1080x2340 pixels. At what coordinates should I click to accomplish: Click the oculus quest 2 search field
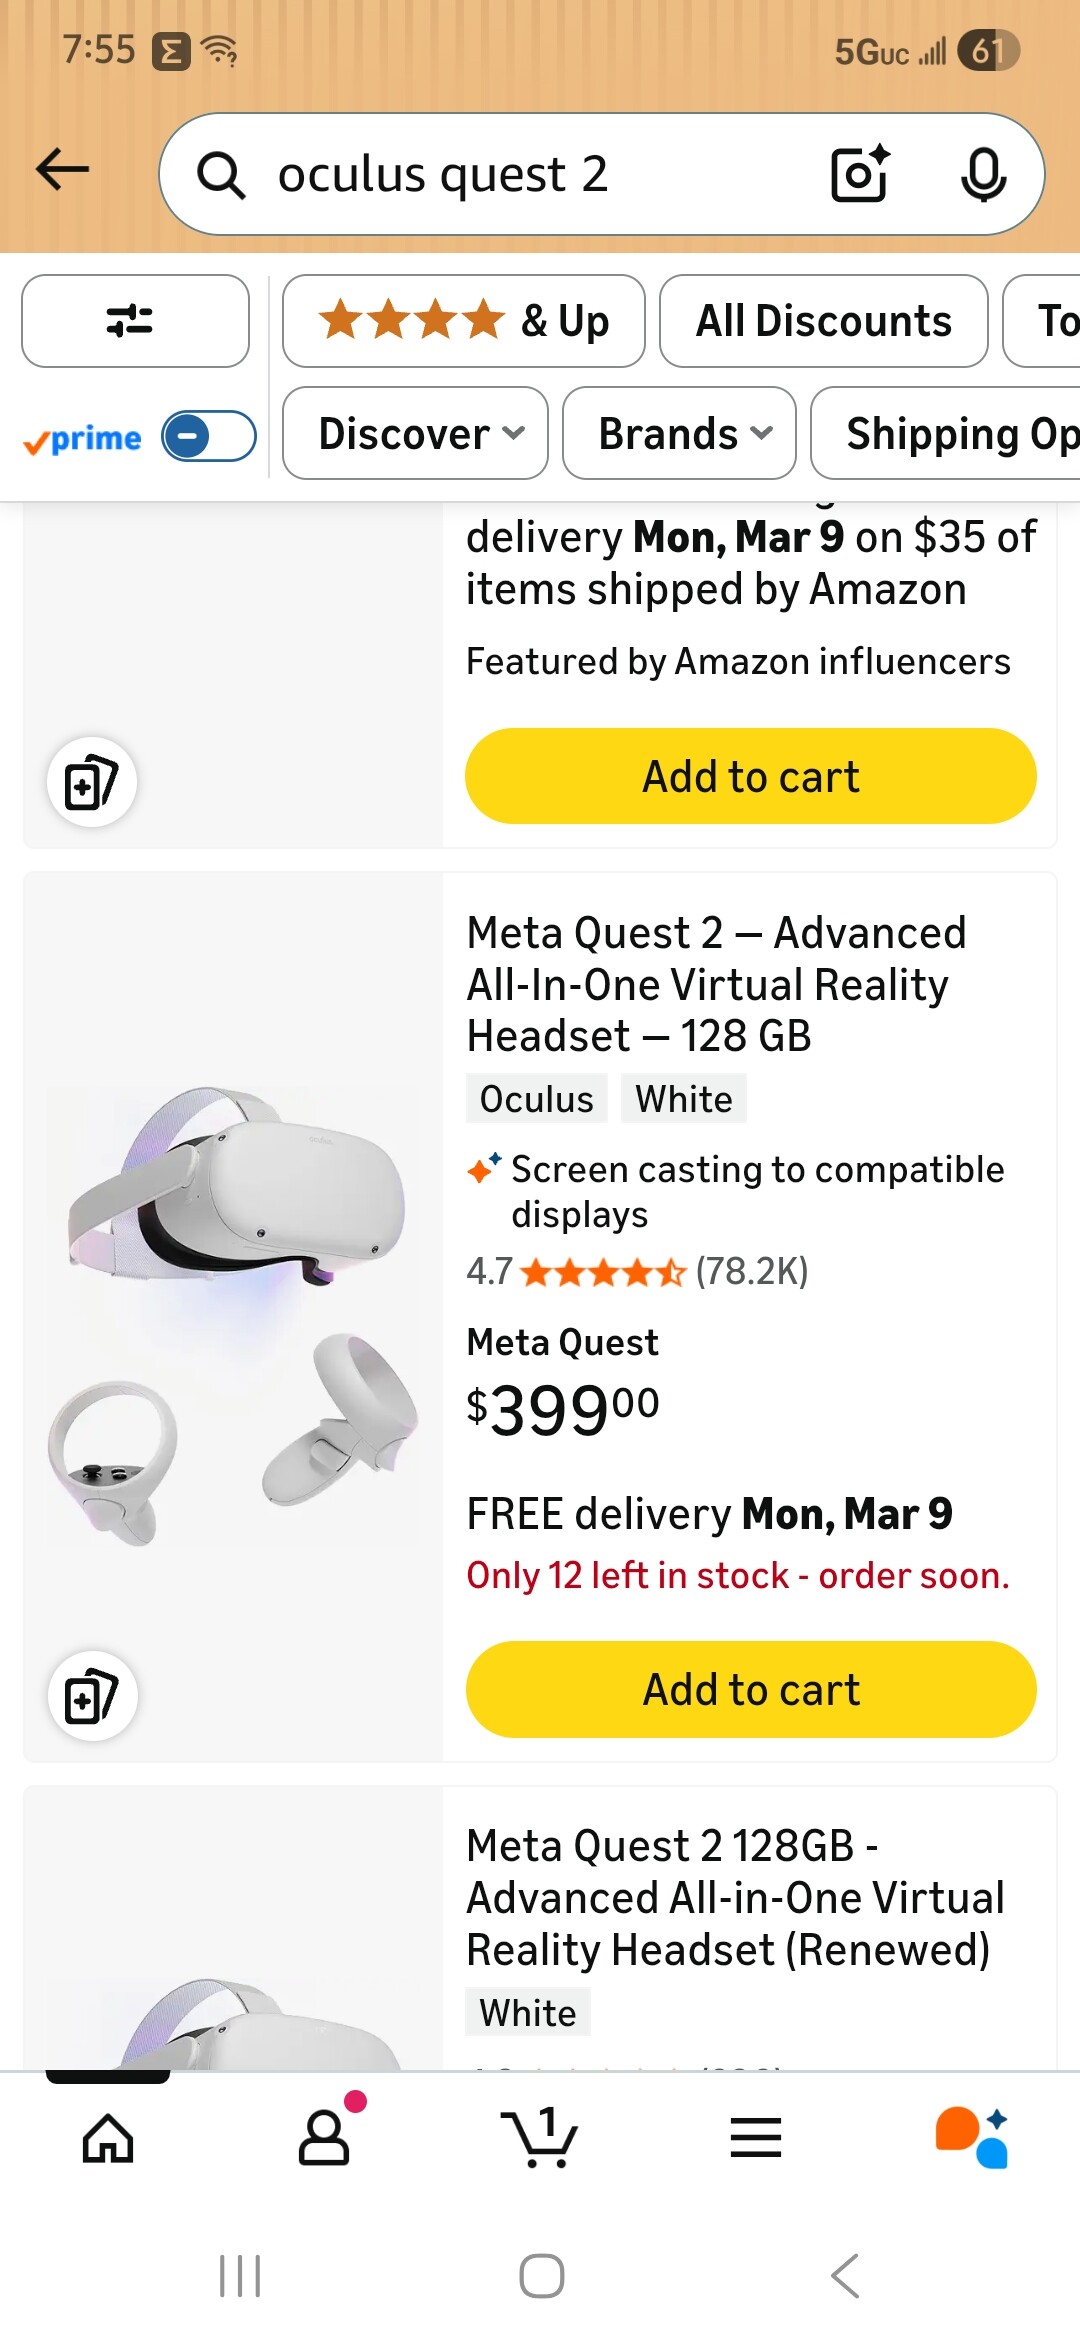[x=500, y=174]
